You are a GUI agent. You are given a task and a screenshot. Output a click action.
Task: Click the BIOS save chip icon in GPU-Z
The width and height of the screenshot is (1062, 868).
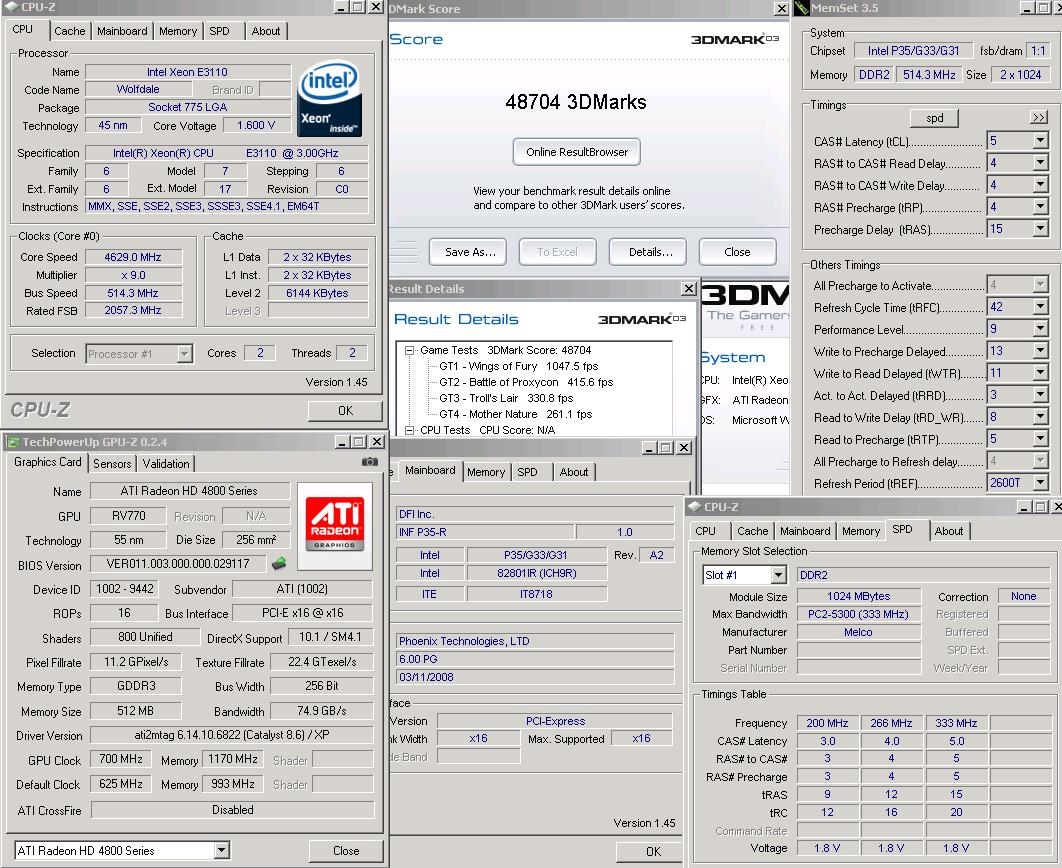[279, 563]
